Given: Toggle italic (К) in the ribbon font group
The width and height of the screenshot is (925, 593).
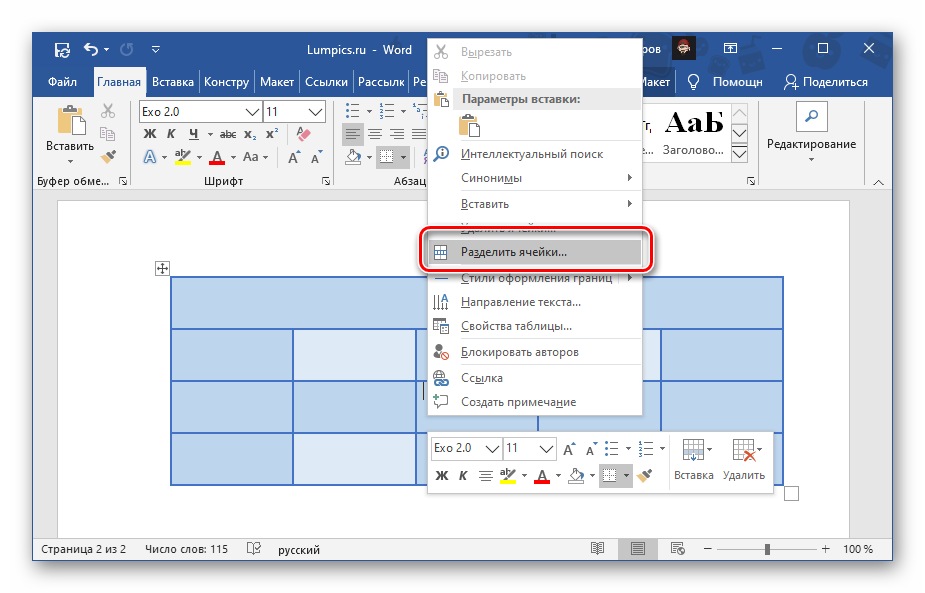Looking at the screenshot, I should pos(172,134).
